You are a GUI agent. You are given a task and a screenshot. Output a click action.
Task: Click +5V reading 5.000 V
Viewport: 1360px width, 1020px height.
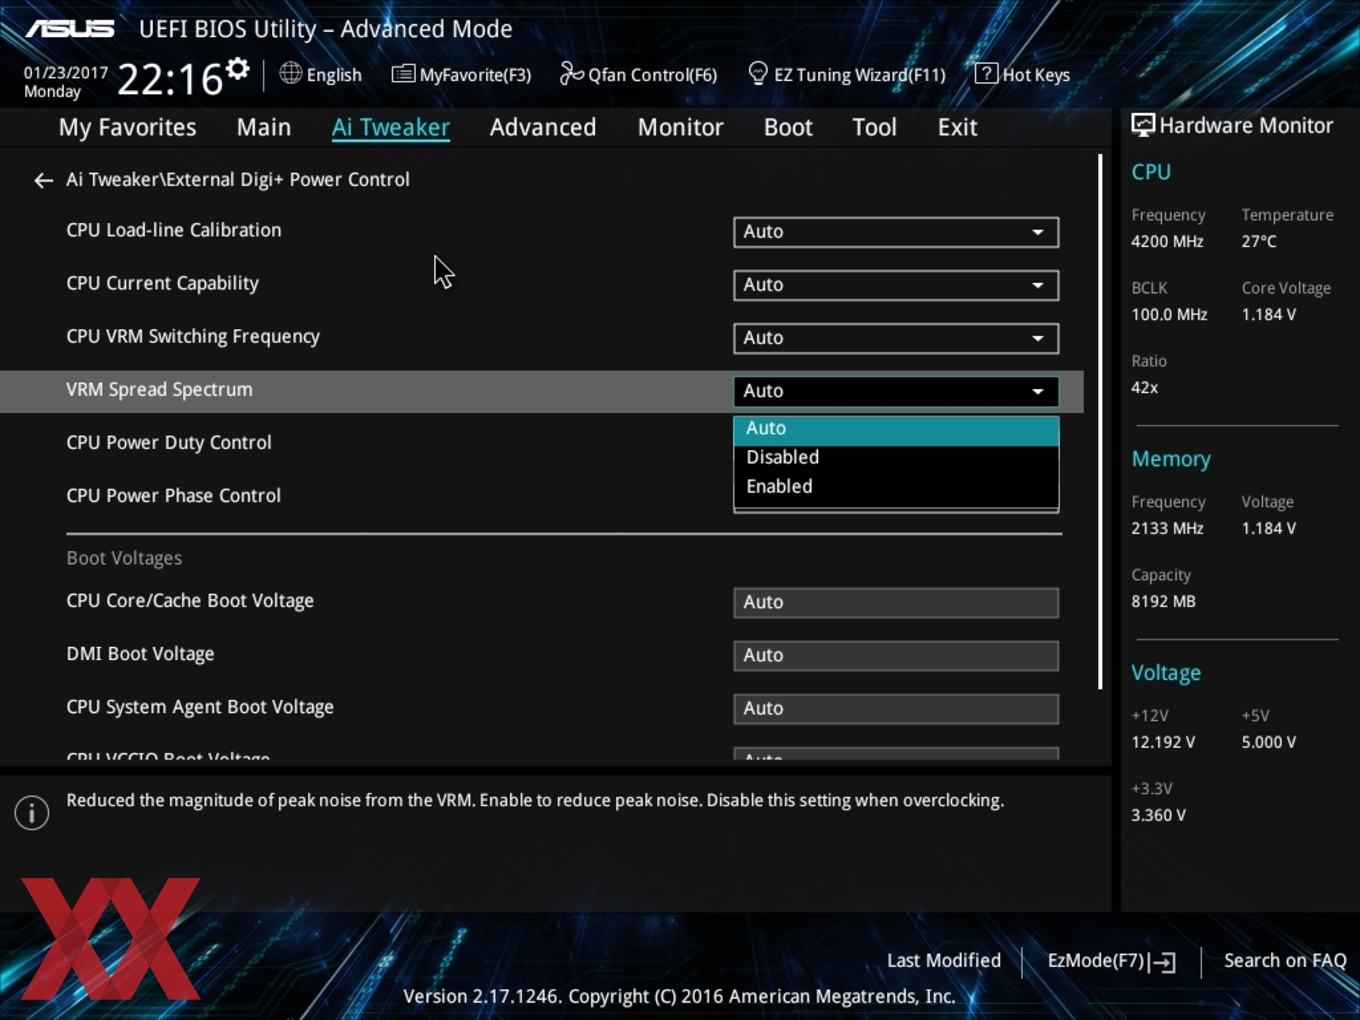click(x=1269, y=742)
